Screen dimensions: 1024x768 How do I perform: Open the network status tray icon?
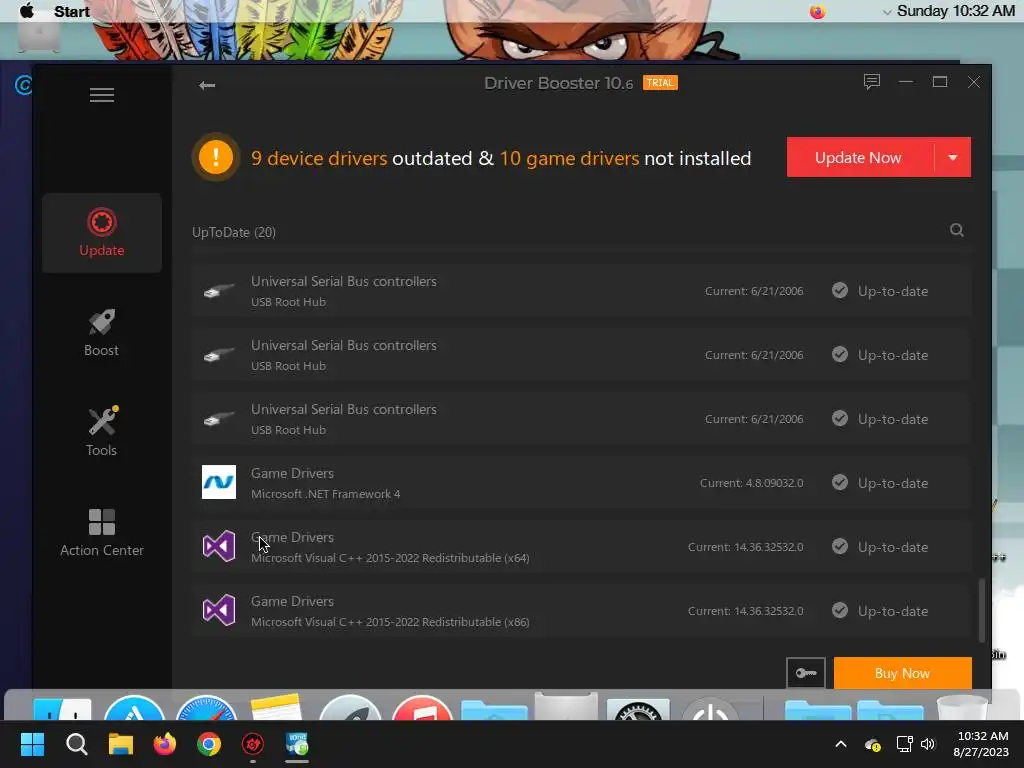coord(904,744)
